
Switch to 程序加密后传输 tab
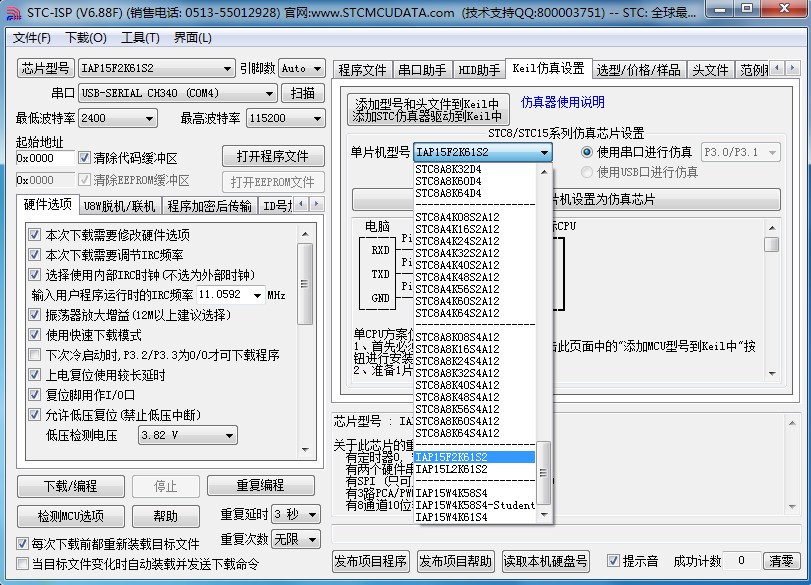pyautogui.click(x=209, y=206)
